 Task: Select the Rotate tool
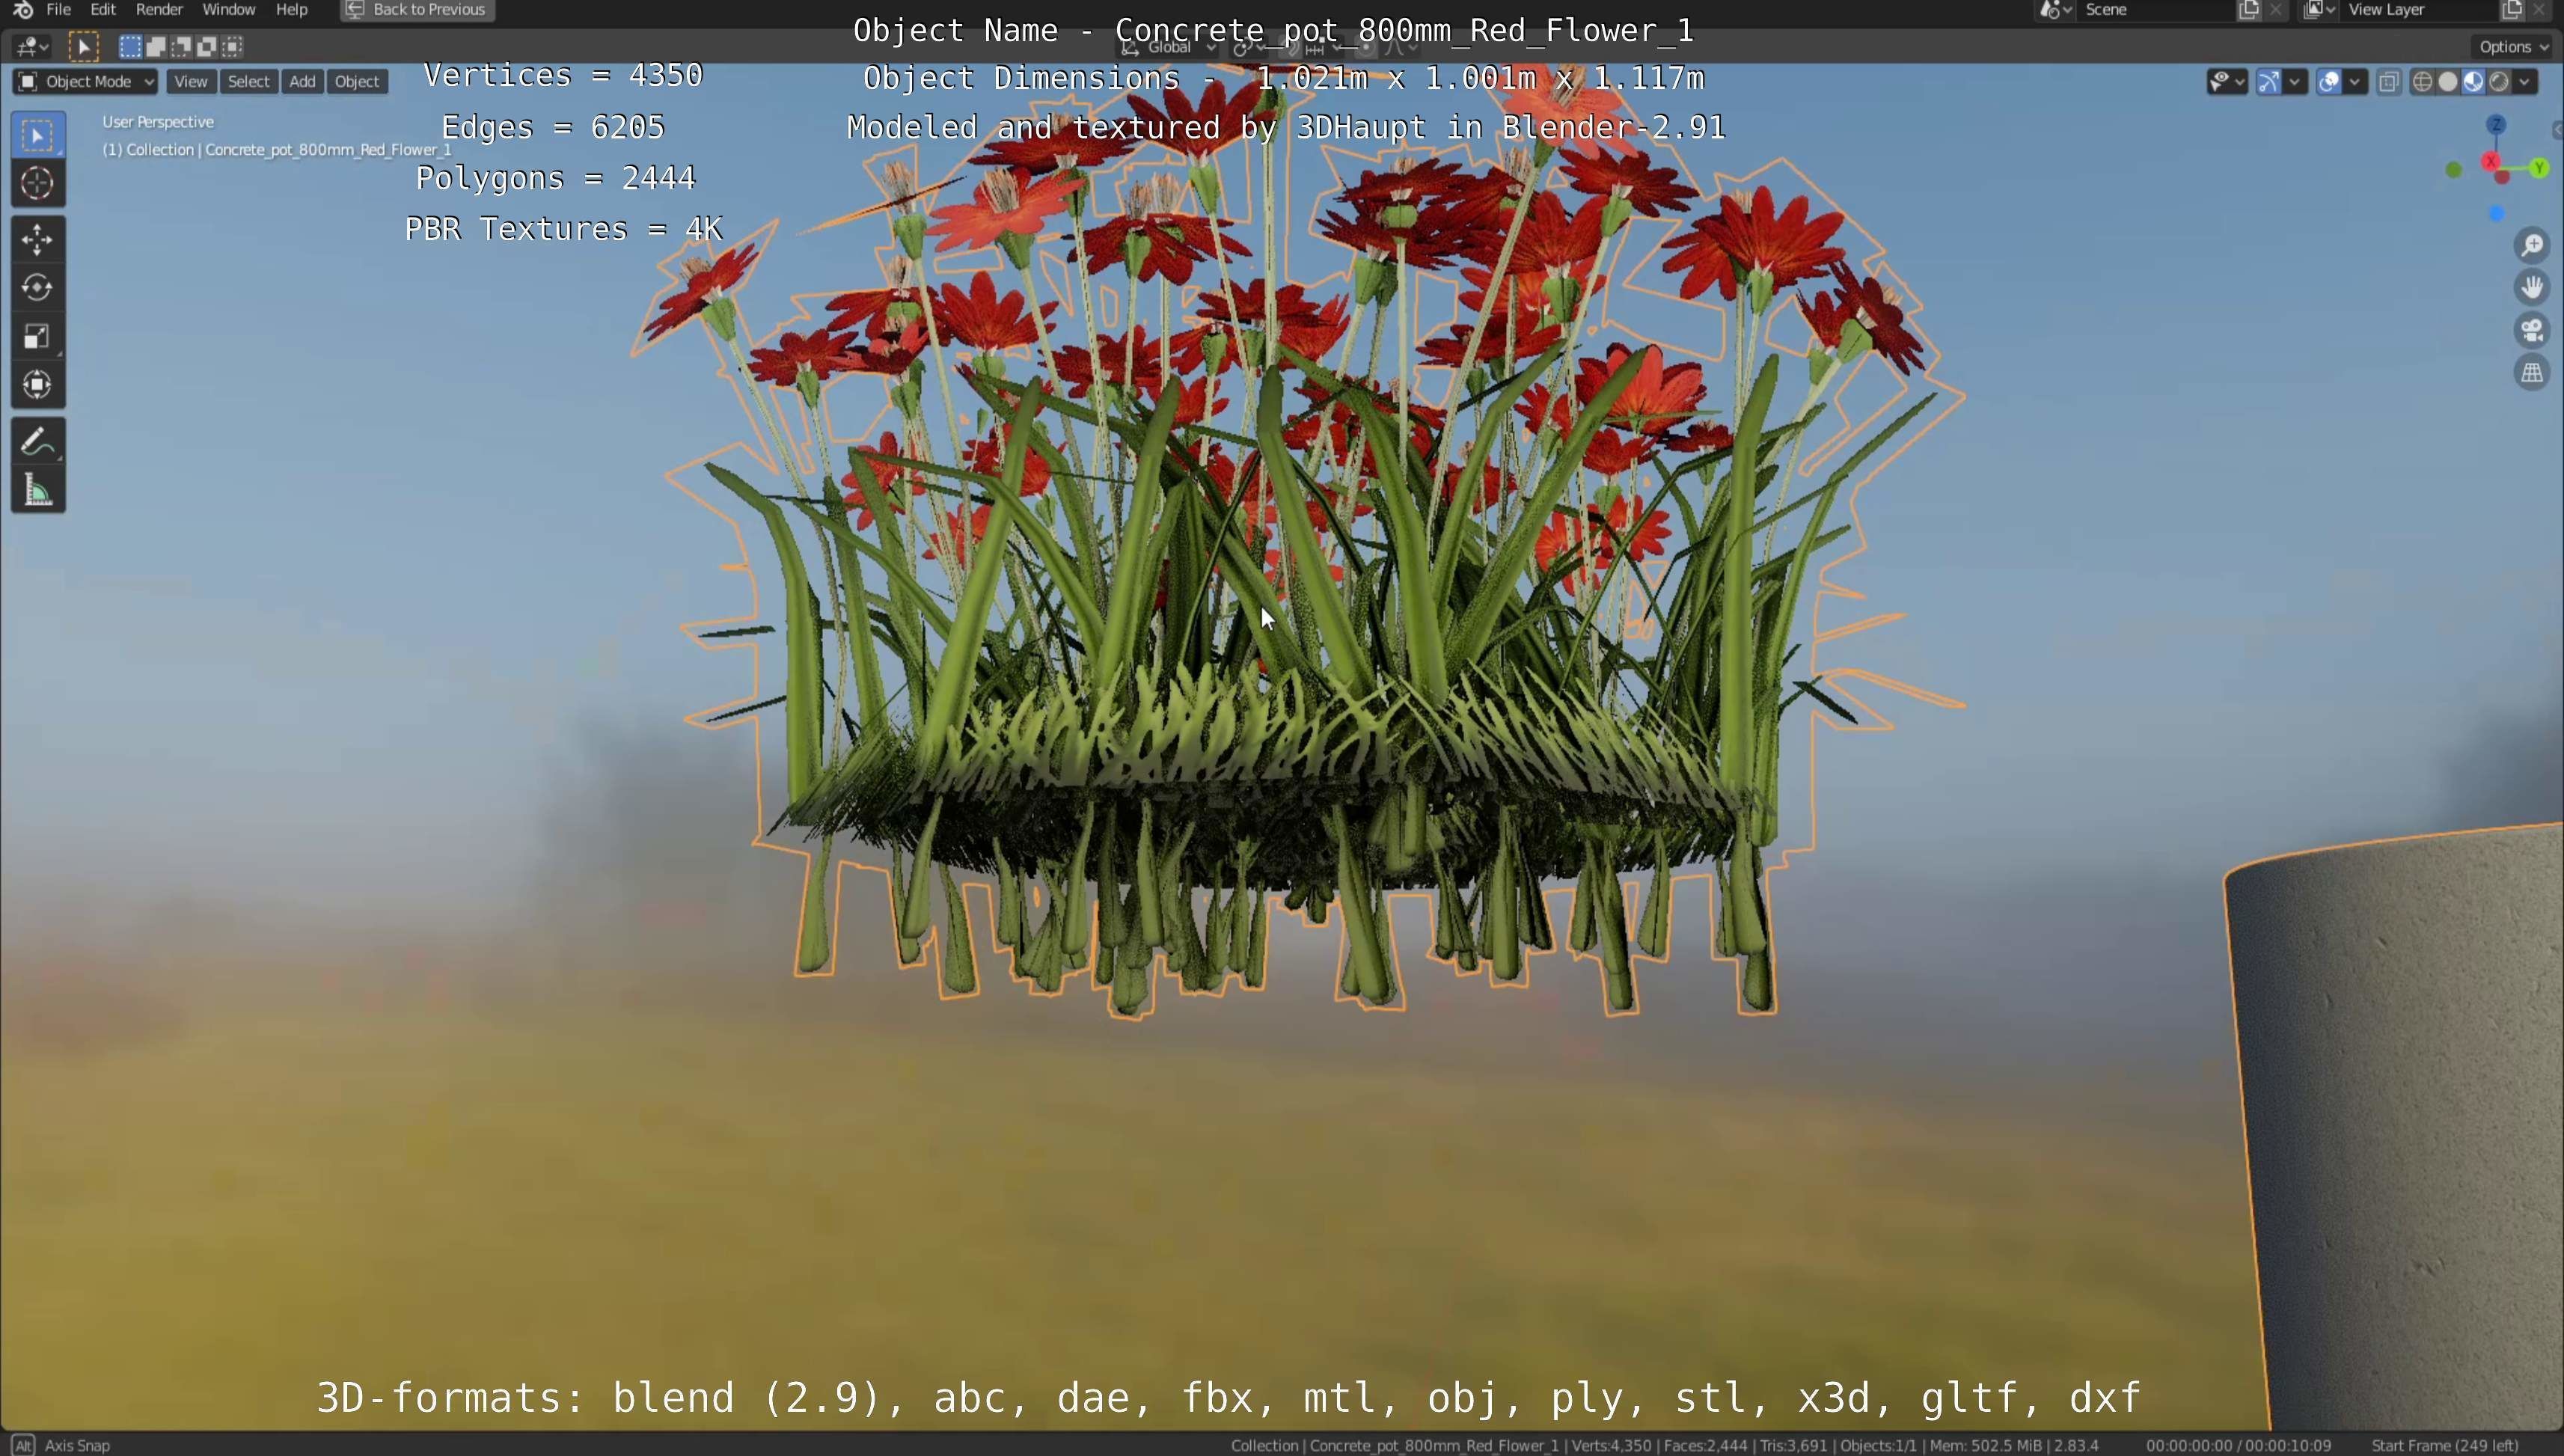click(38, 288)
